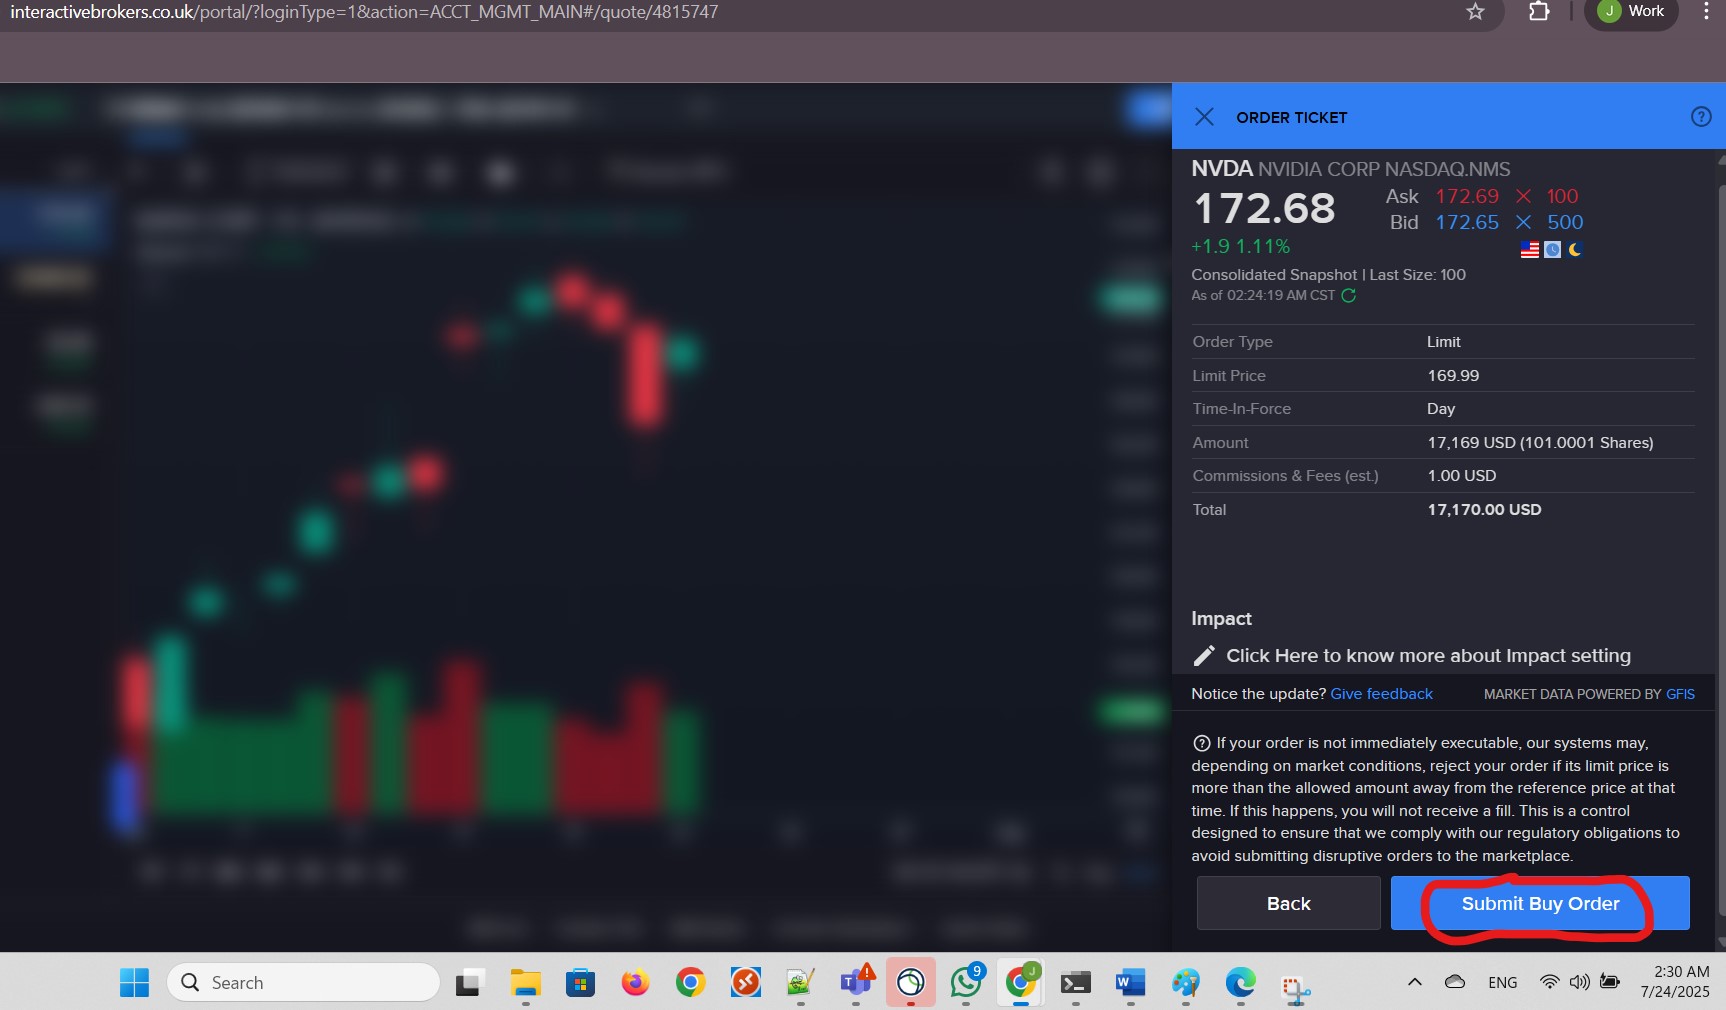The height and width of the screenshot is (1010, 1726).
Task: Submit the NVDA buy order
Action: tap(1540, 903)
